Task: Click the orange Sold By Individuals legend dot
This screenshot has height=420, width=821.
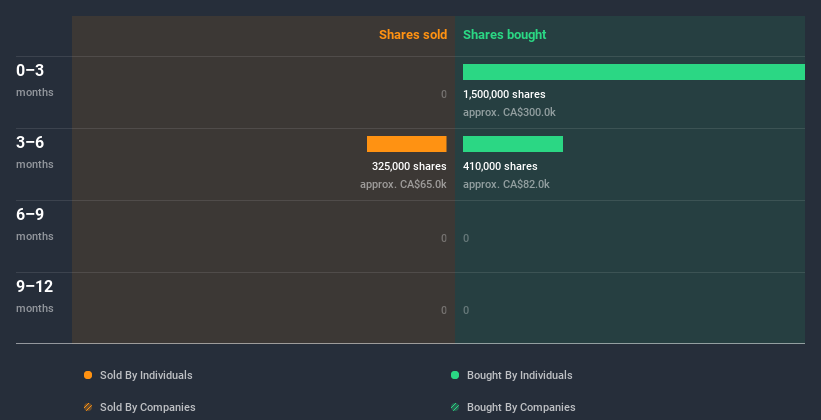Action: tap(88, 375)
